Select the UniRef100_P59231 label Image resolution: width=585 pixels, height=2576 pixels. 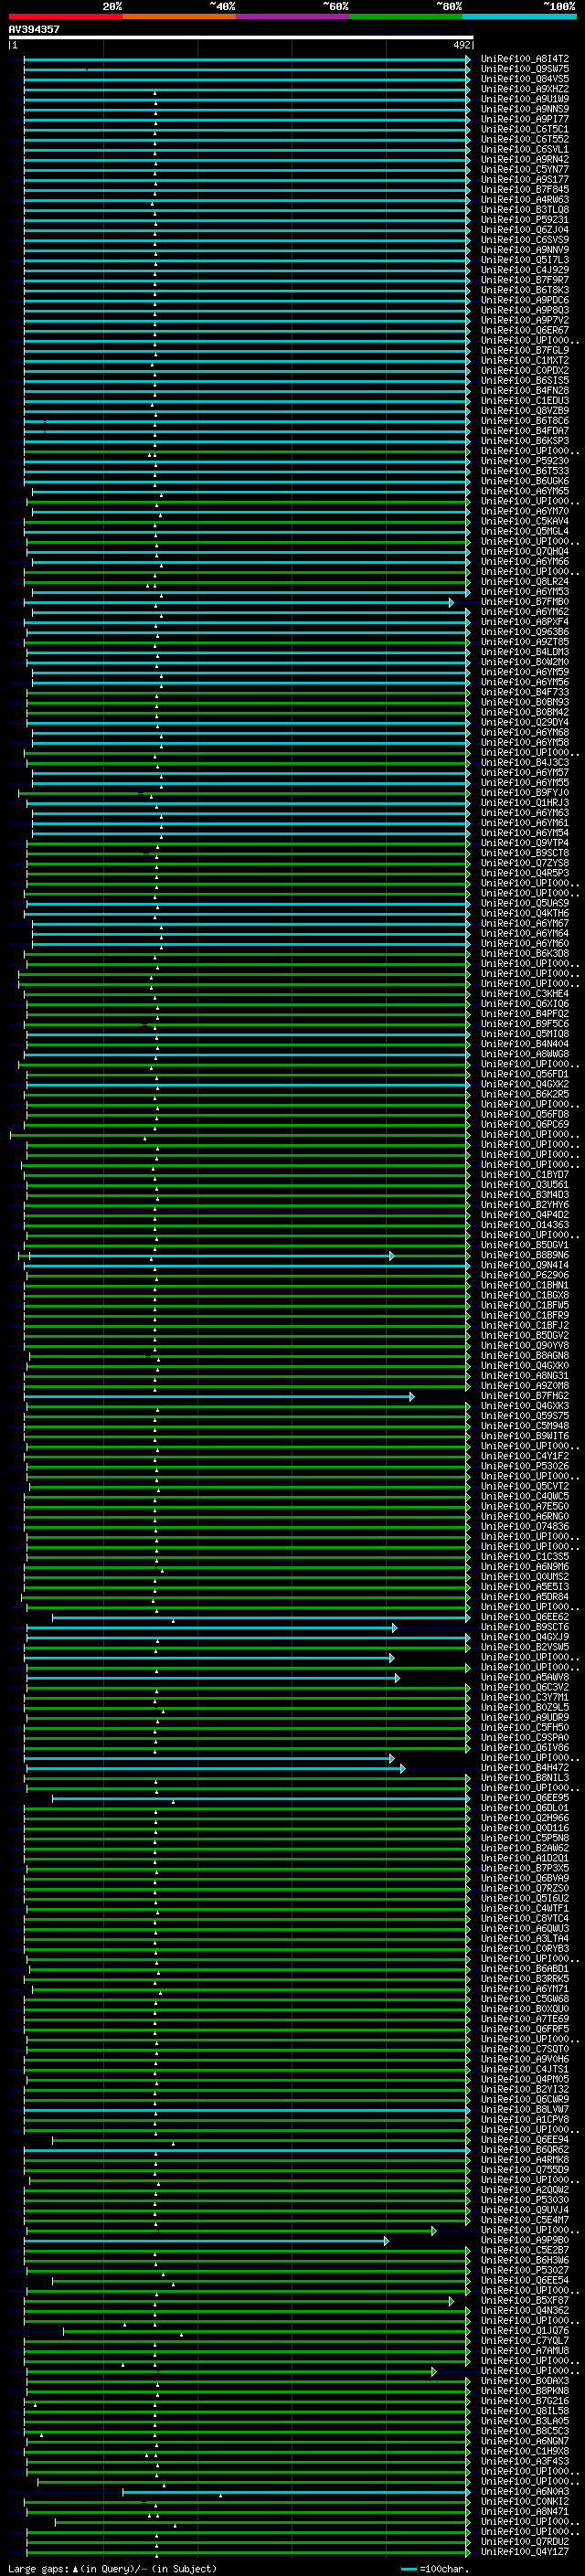tap(525, 219)
